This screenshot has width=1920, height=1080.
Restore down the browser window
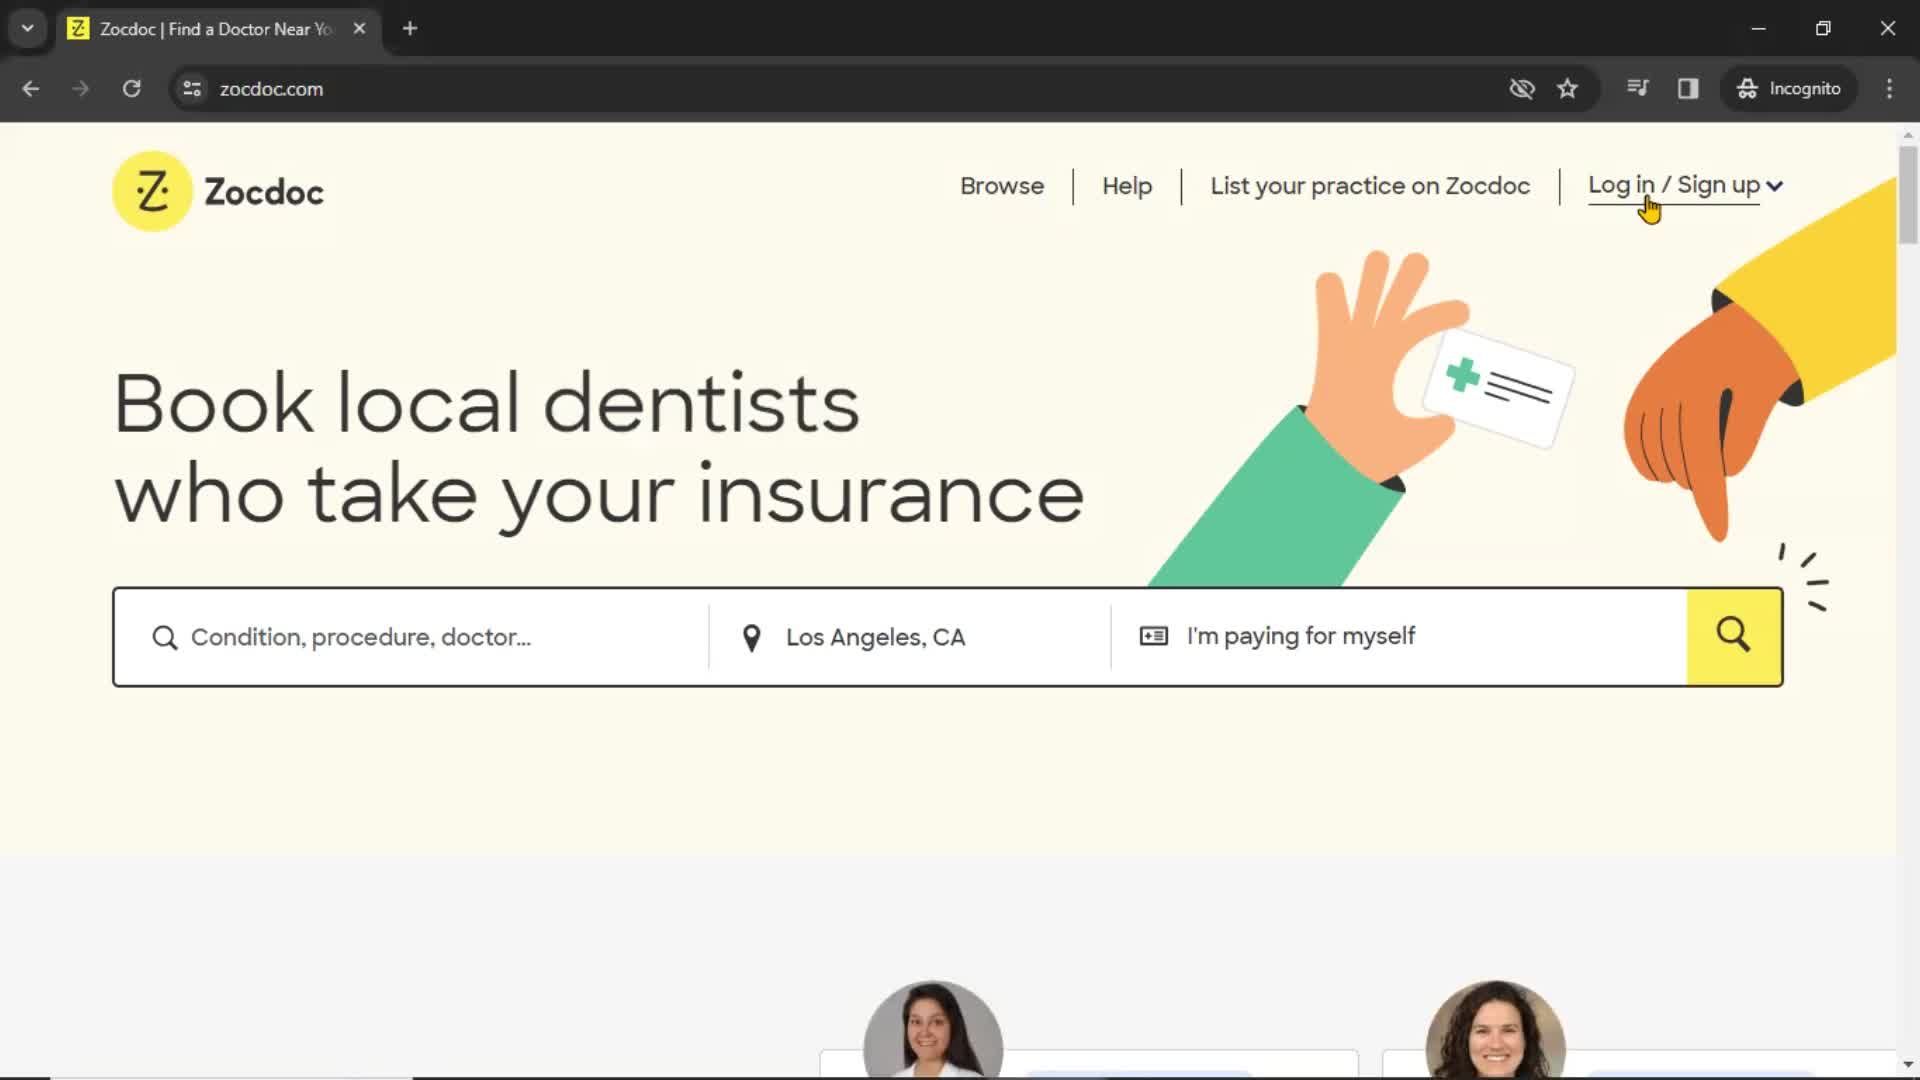[1823, 29]
